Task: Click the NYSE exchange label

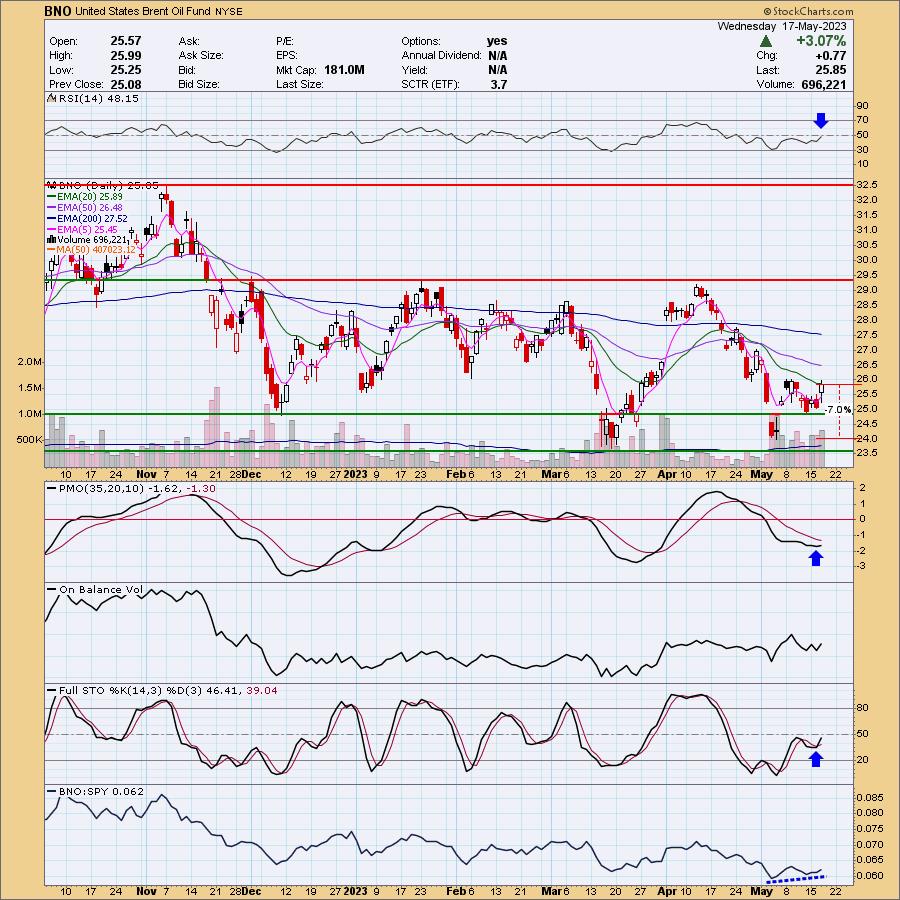Action: 228,11
